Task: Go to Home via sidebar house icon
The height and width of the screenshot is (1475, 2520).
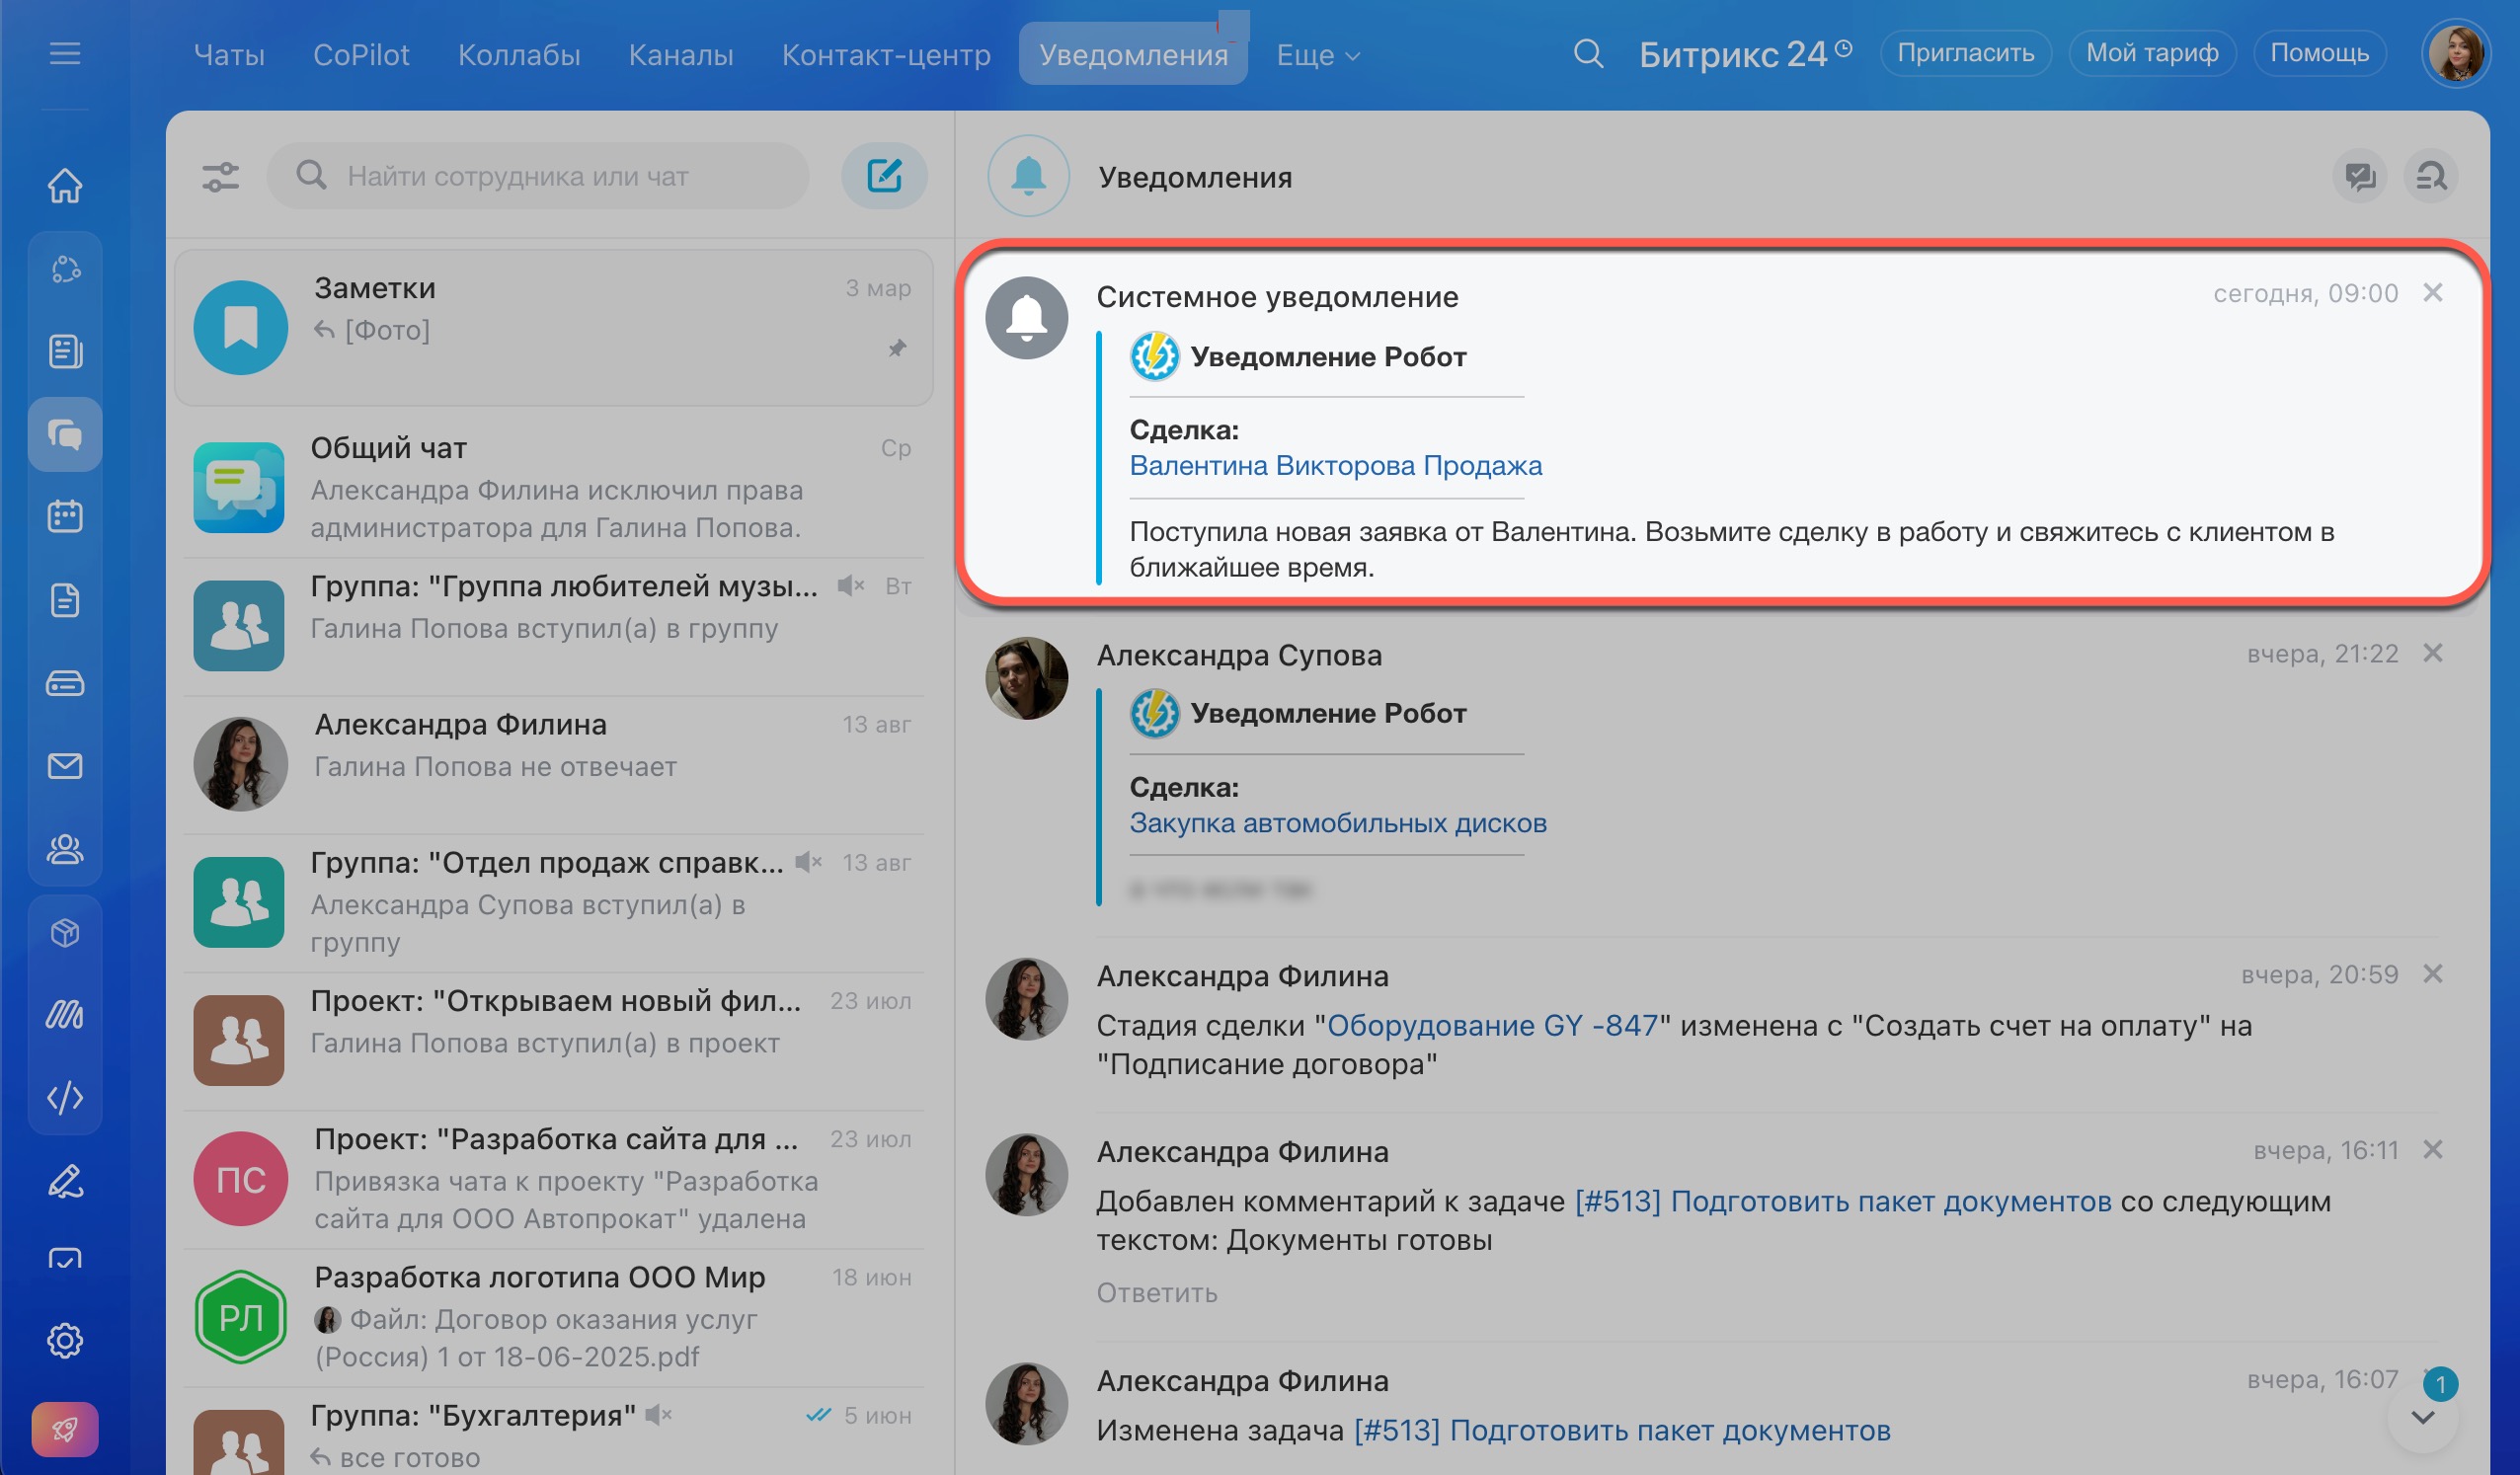Action: pos(65,185)
